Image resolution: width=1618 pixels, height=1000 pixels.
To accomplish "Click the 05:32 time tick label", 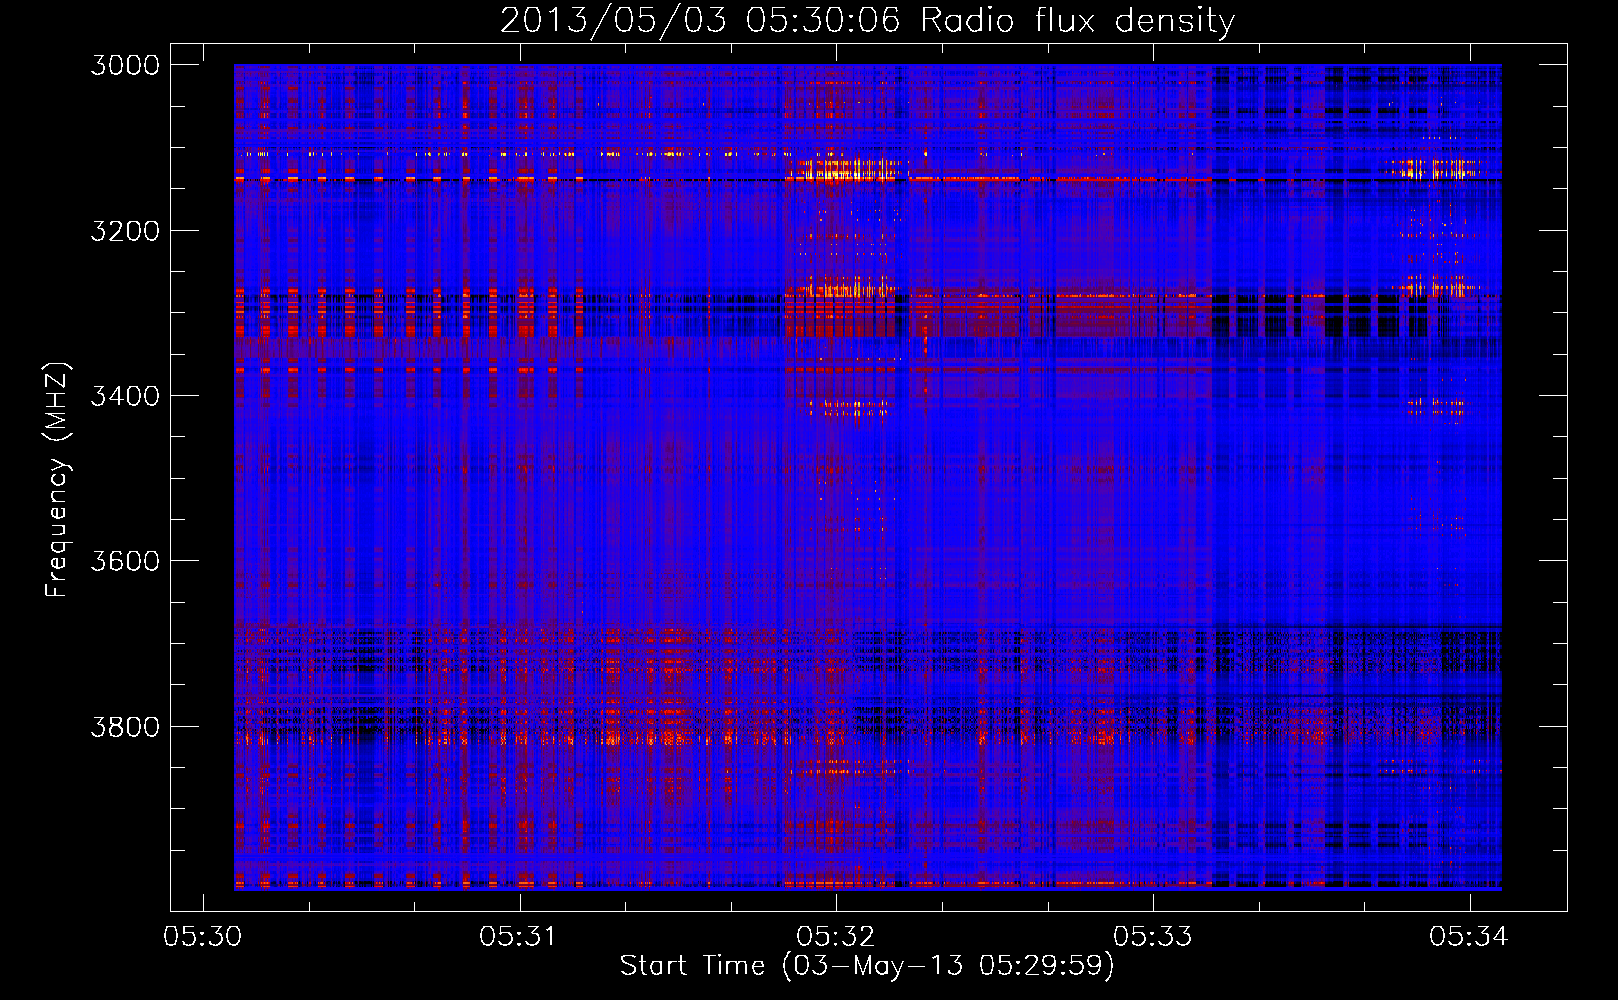I will pos(836,936).
